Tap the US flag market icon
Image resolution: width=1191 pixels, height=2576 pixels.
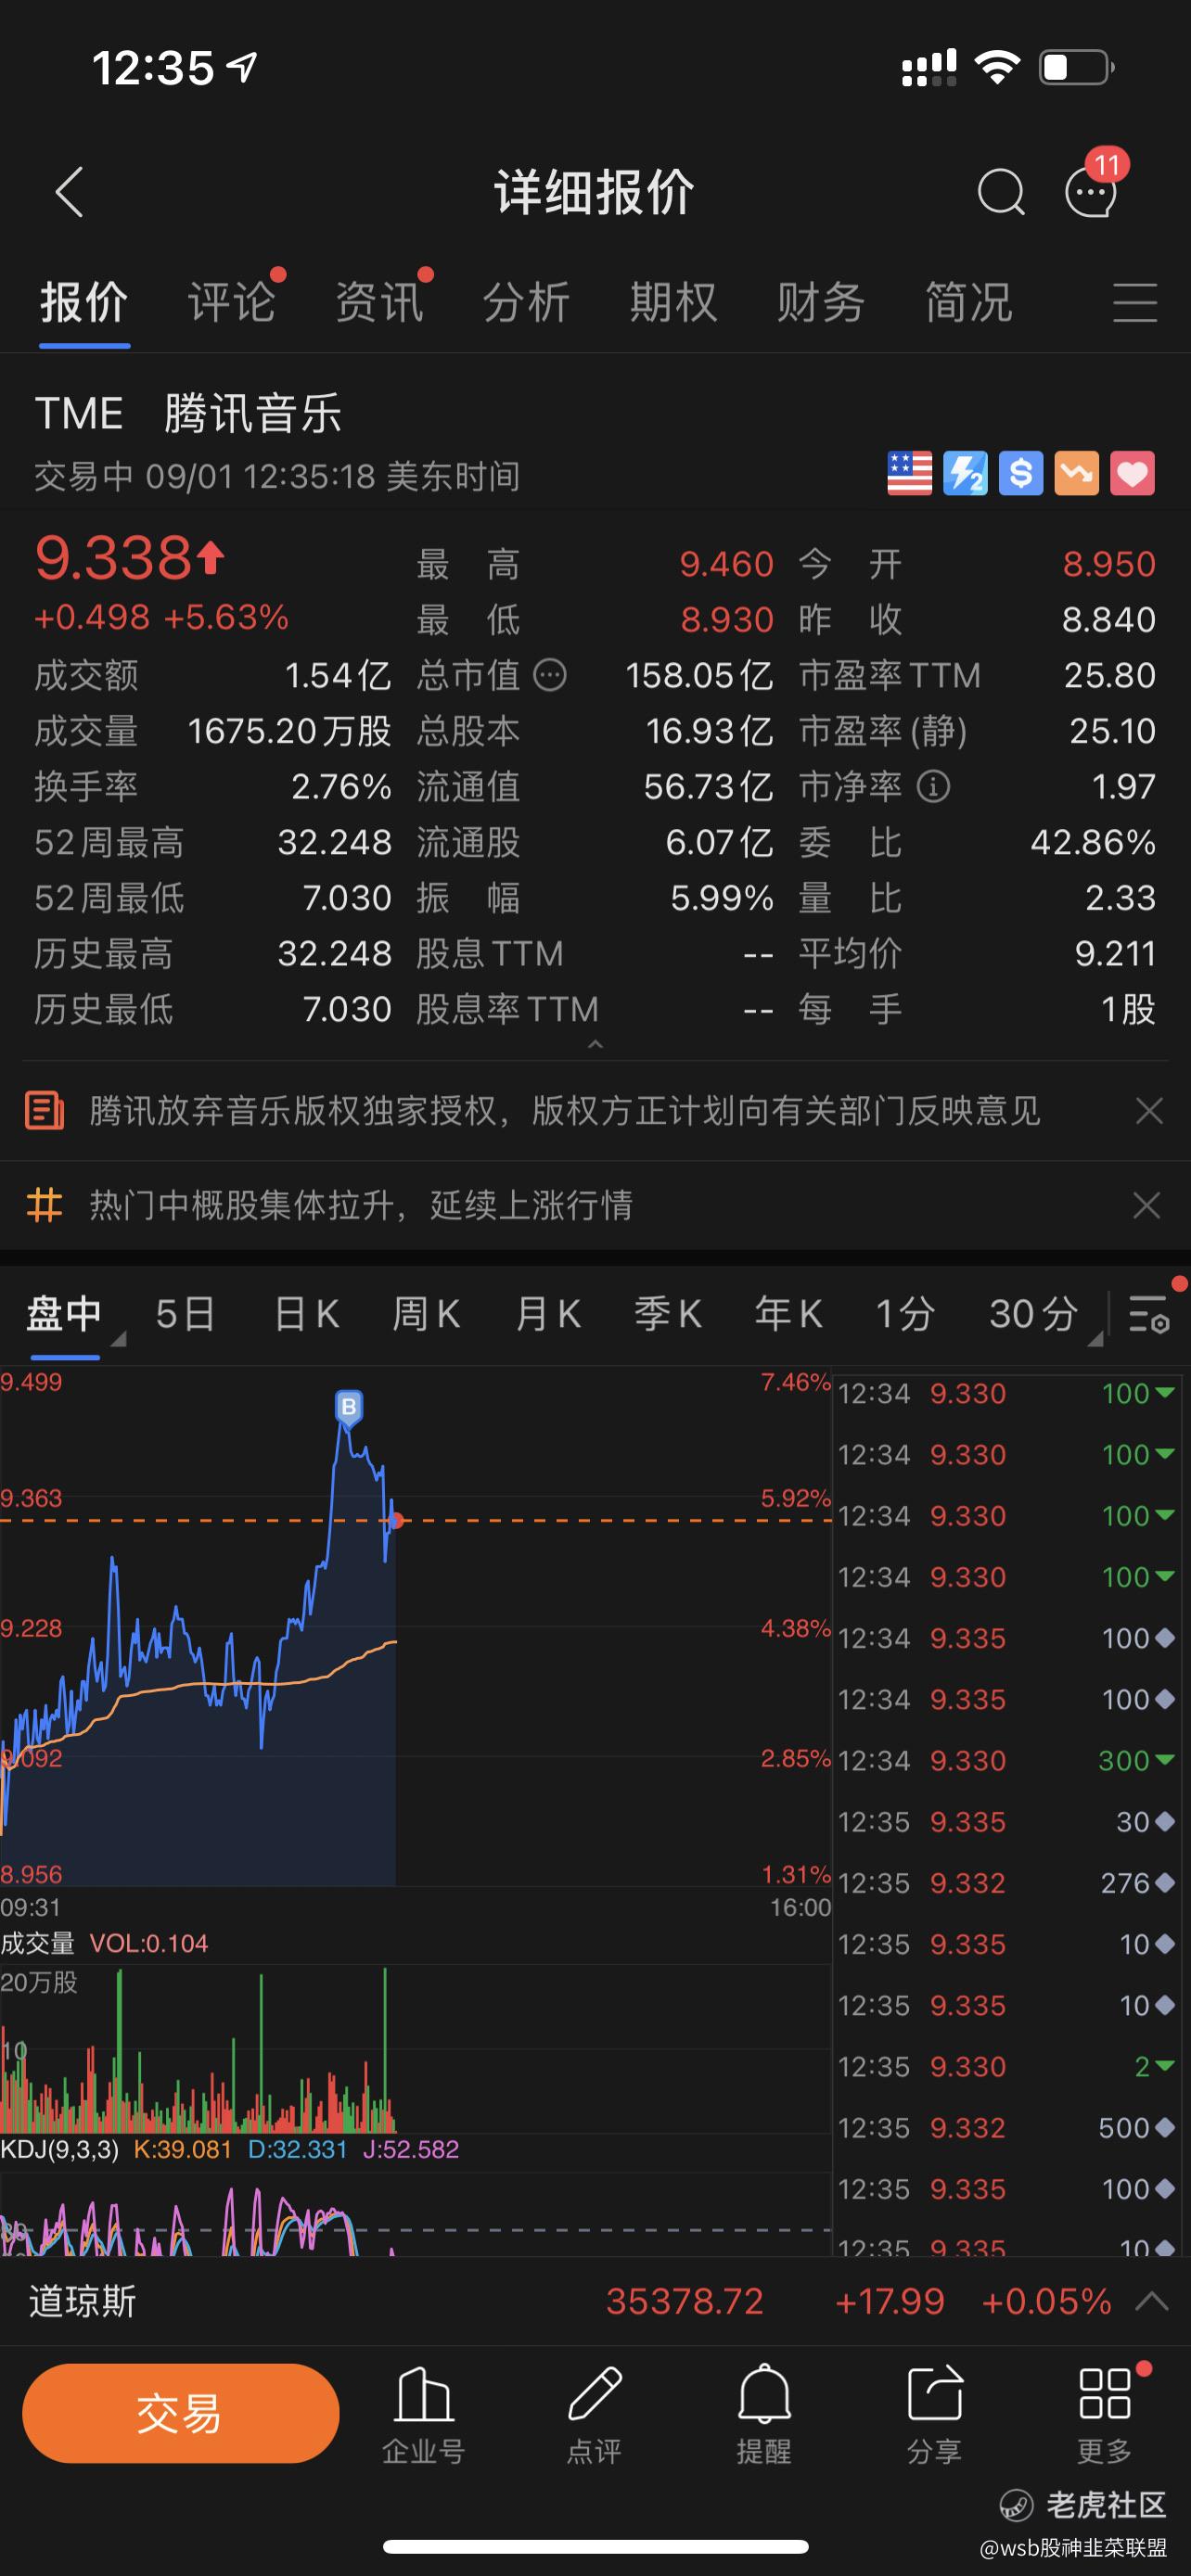pos(909,474)
